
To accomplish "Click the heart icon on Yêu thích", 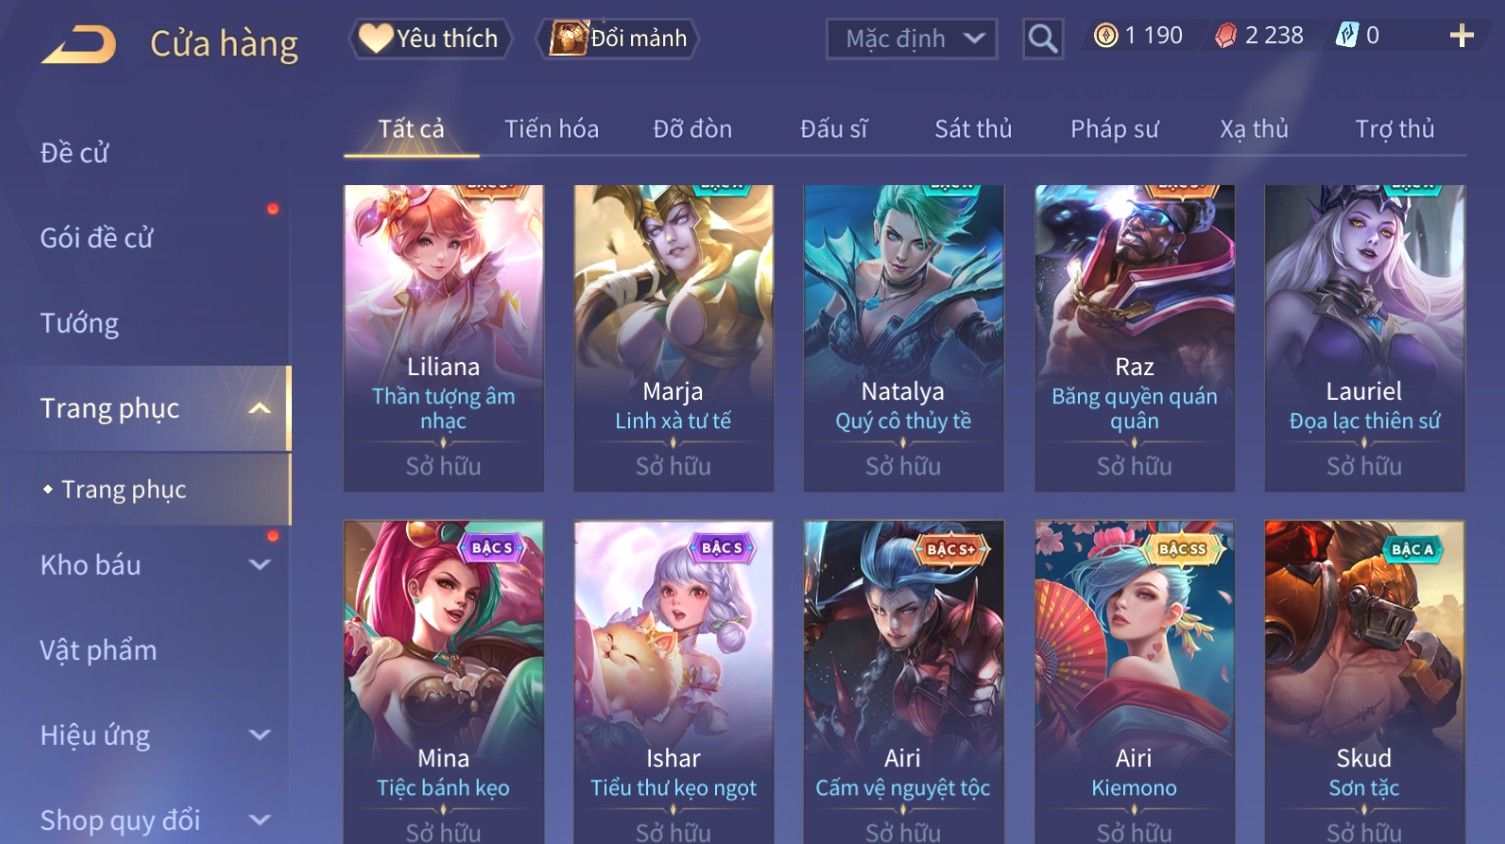I will coord(375,38).
